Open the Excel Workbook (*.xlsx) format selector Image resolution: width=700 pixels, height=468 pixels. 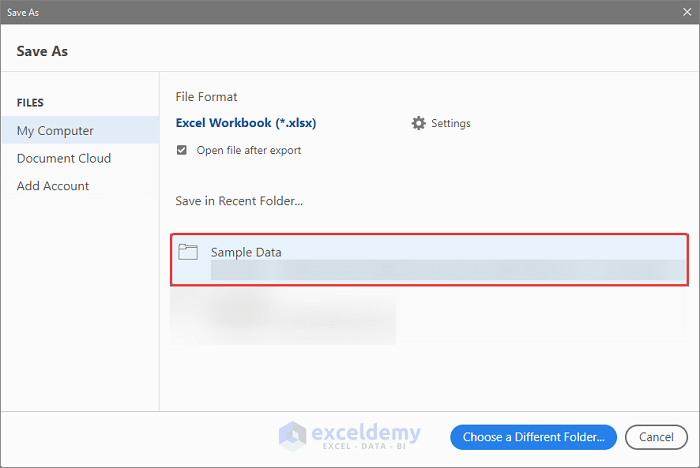coord(246,123)
